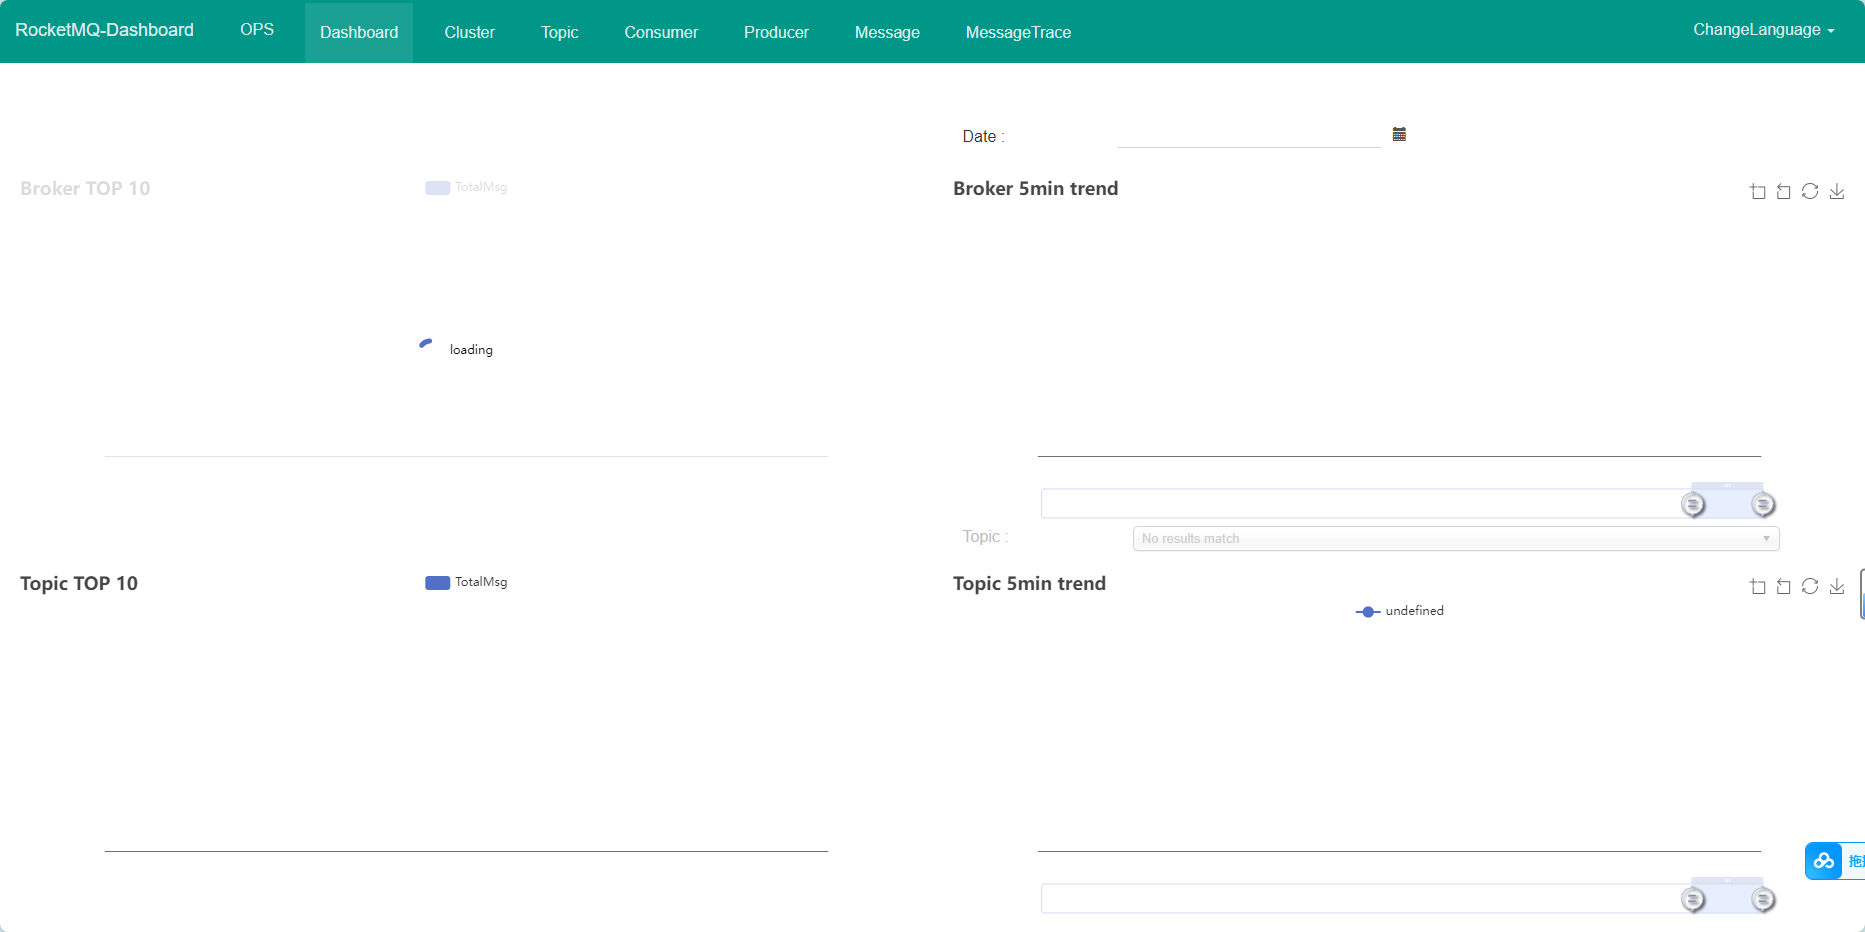Click the "Broker TOP 10" chart title
The image size is (1865, 932).
click(85, 188)
